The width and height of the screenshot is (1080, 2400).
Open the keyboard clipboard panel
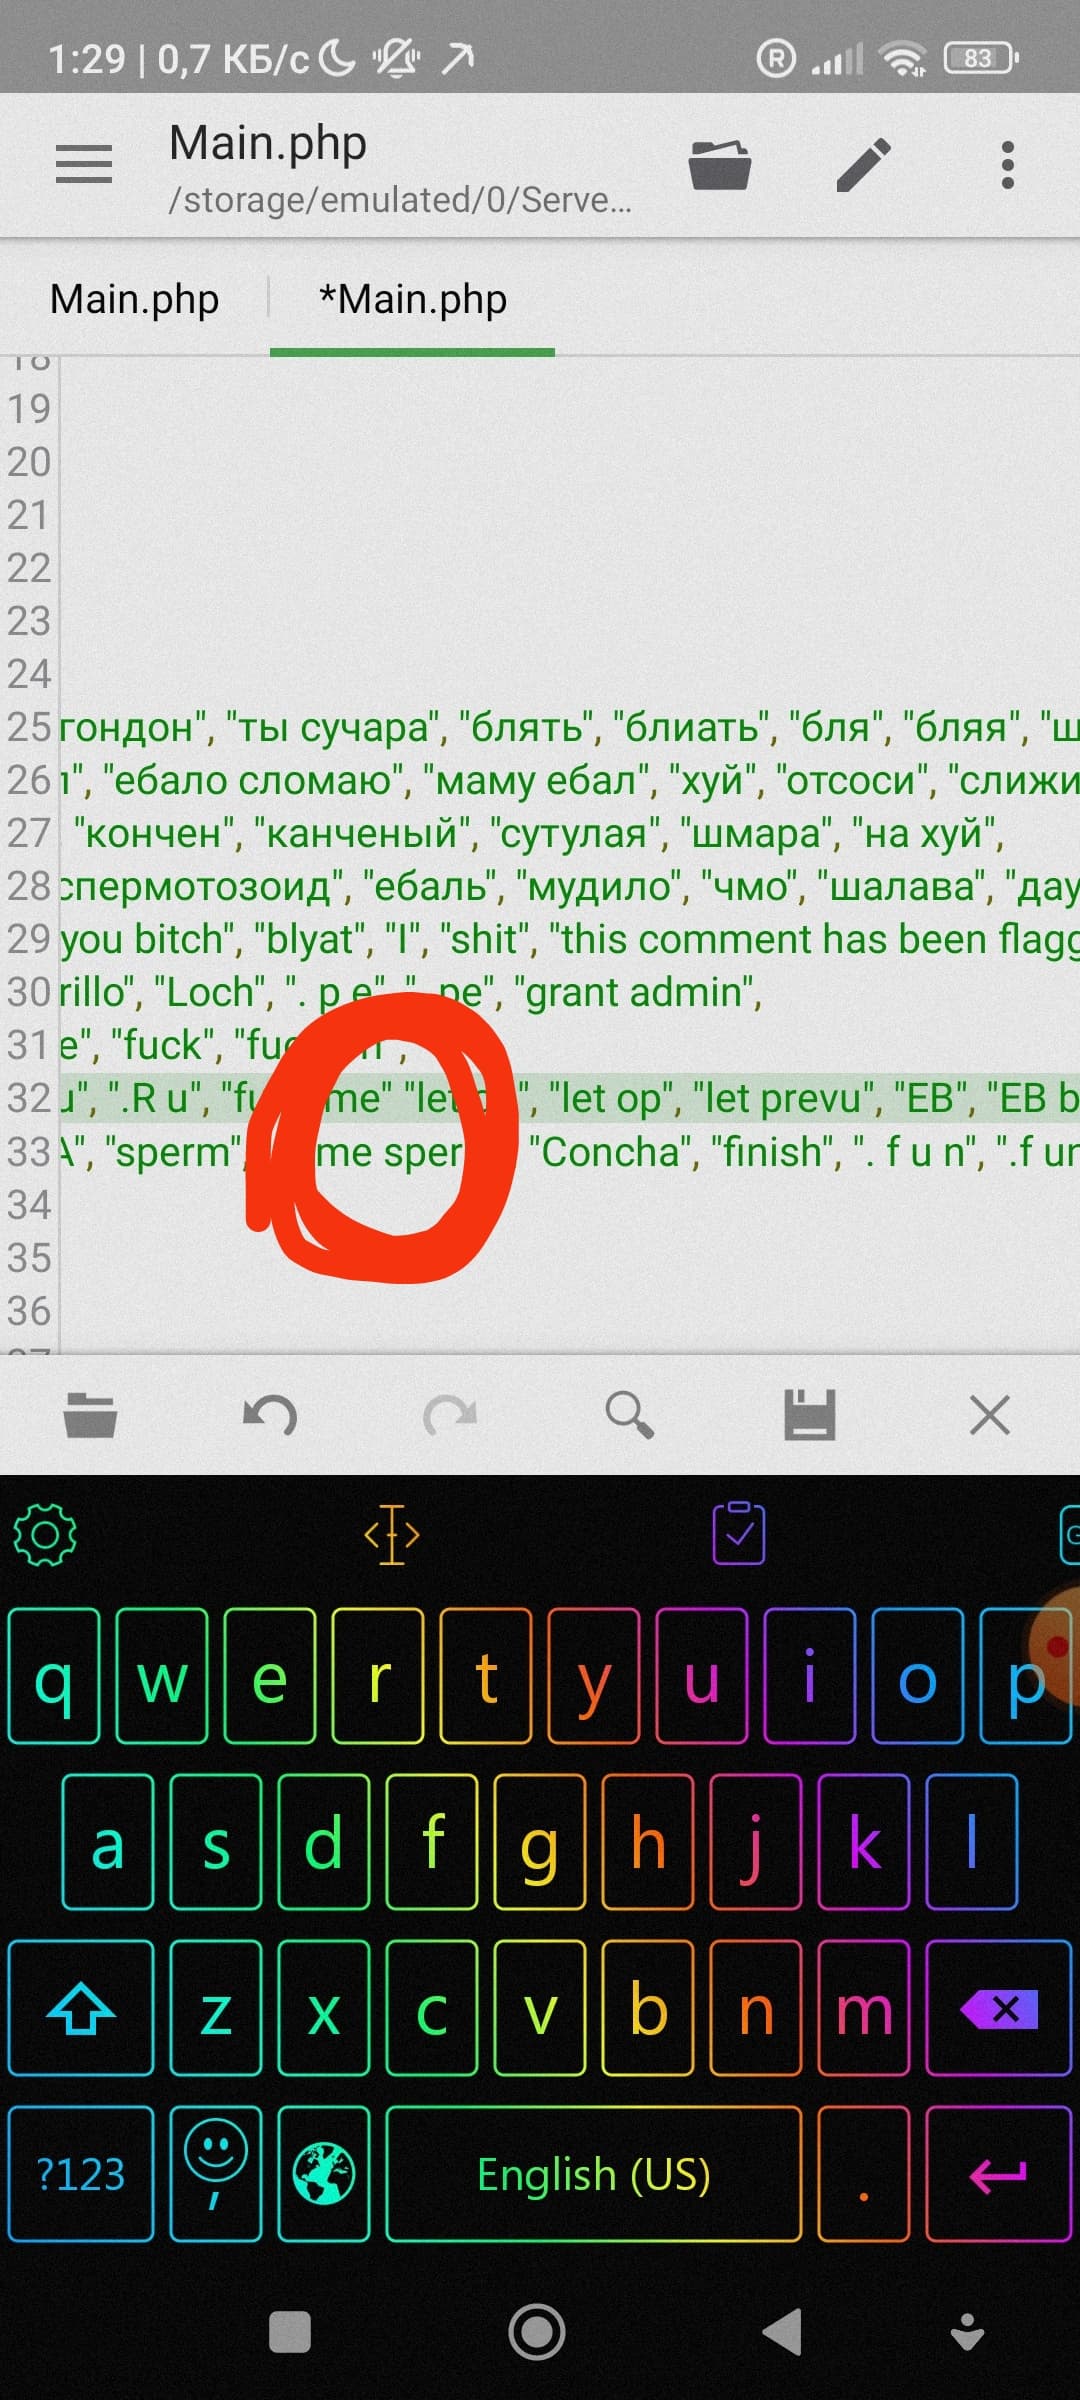click(x=739, y=1532)
